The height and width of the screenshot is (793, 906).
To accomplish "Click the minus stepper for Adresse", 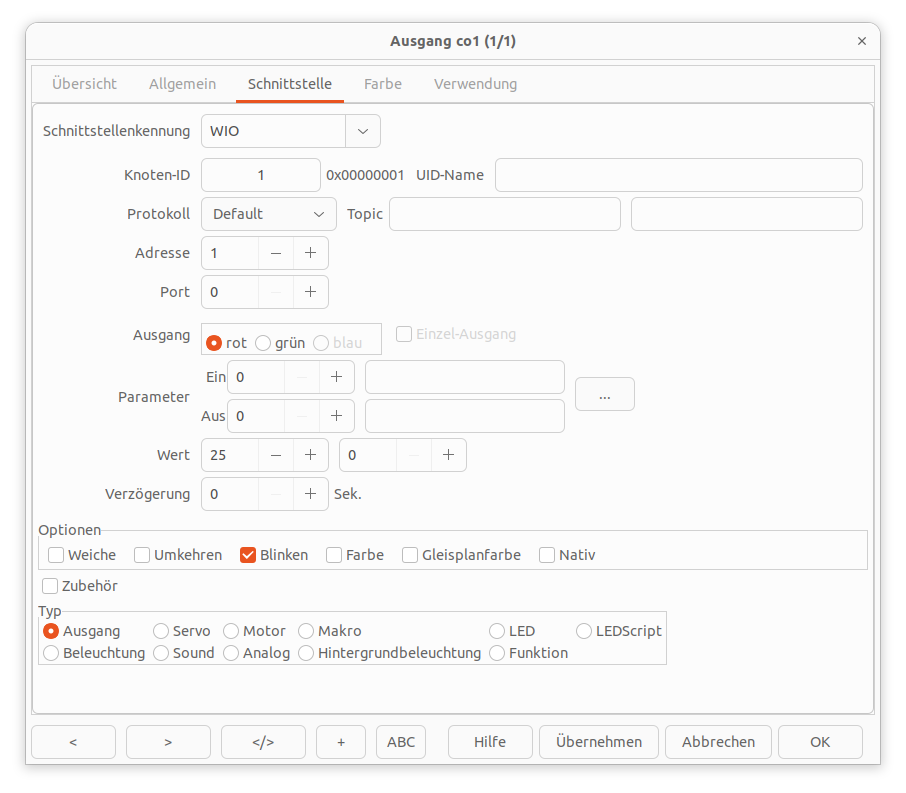I will [276, 253].
